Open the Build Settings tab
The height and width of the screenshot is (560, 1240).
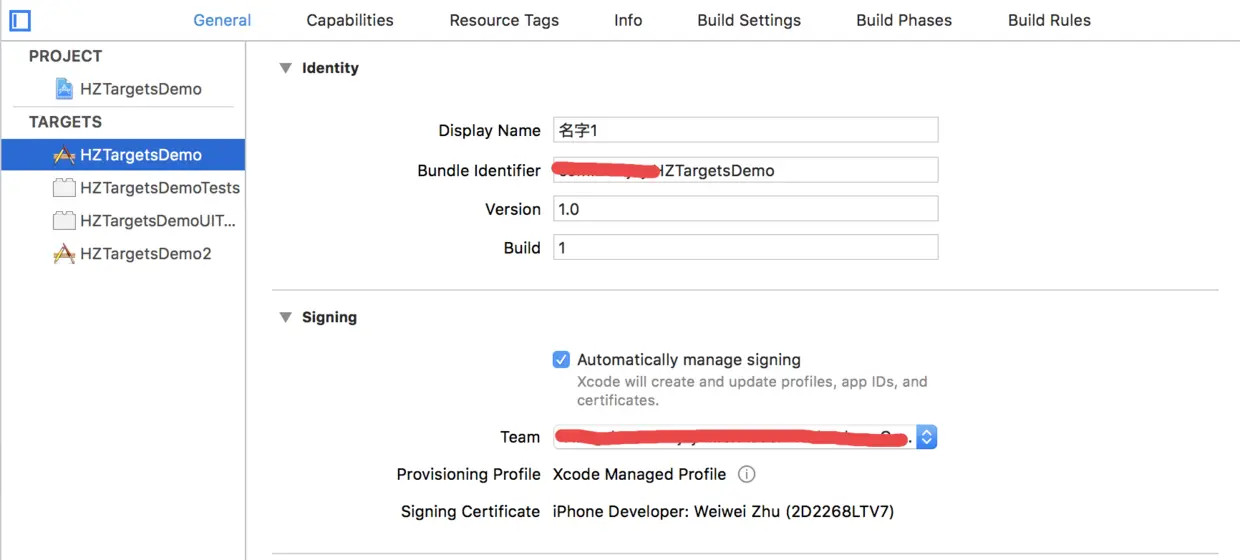(x=749, y=20)
